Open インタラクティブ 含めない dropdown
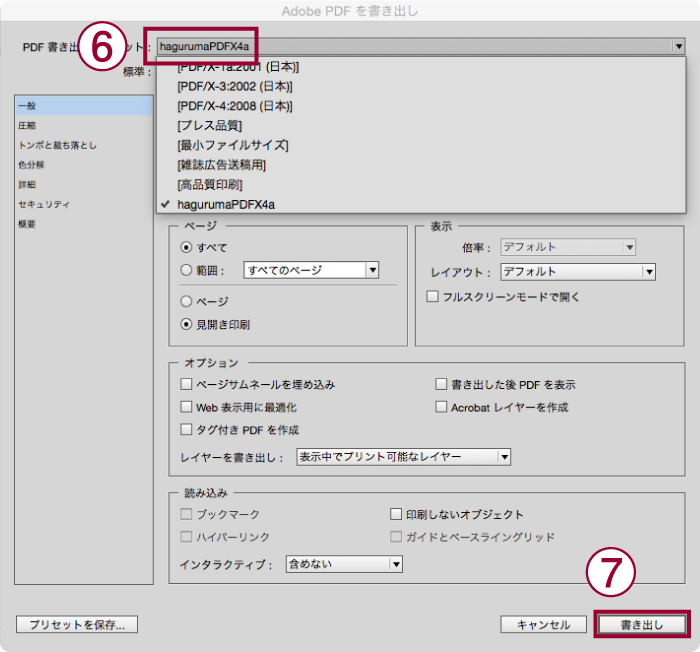 344,564
